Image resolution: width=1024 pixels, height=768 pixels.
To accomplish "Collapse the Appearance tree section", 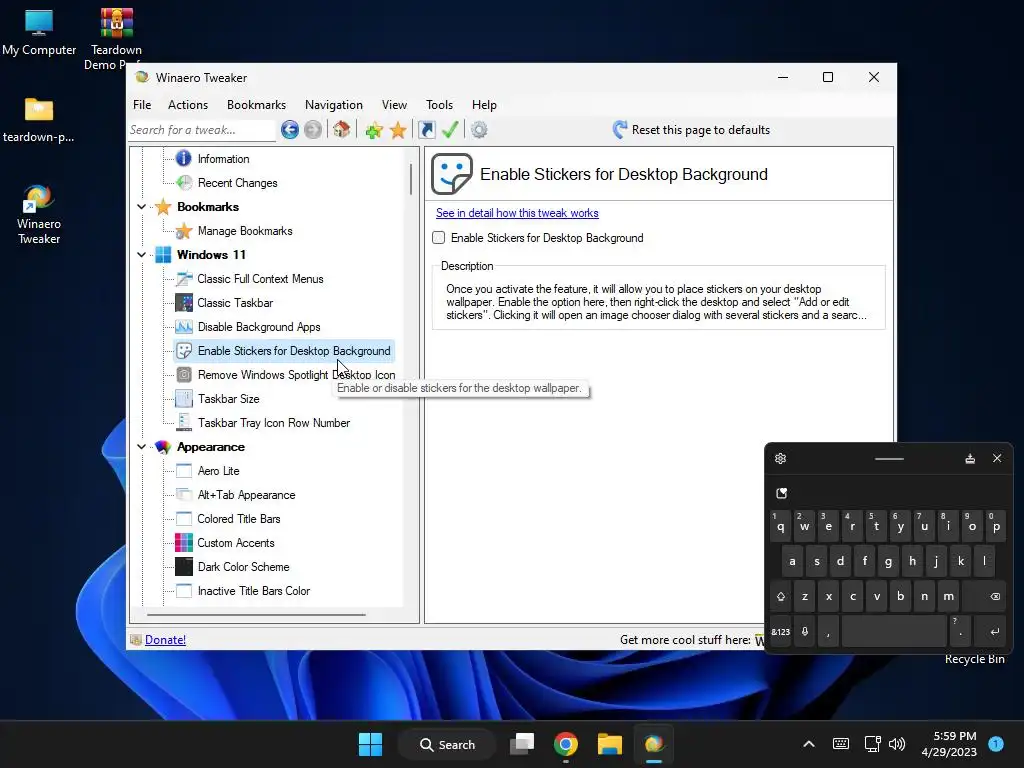I will pyautogui.click(x=142, y=447).
